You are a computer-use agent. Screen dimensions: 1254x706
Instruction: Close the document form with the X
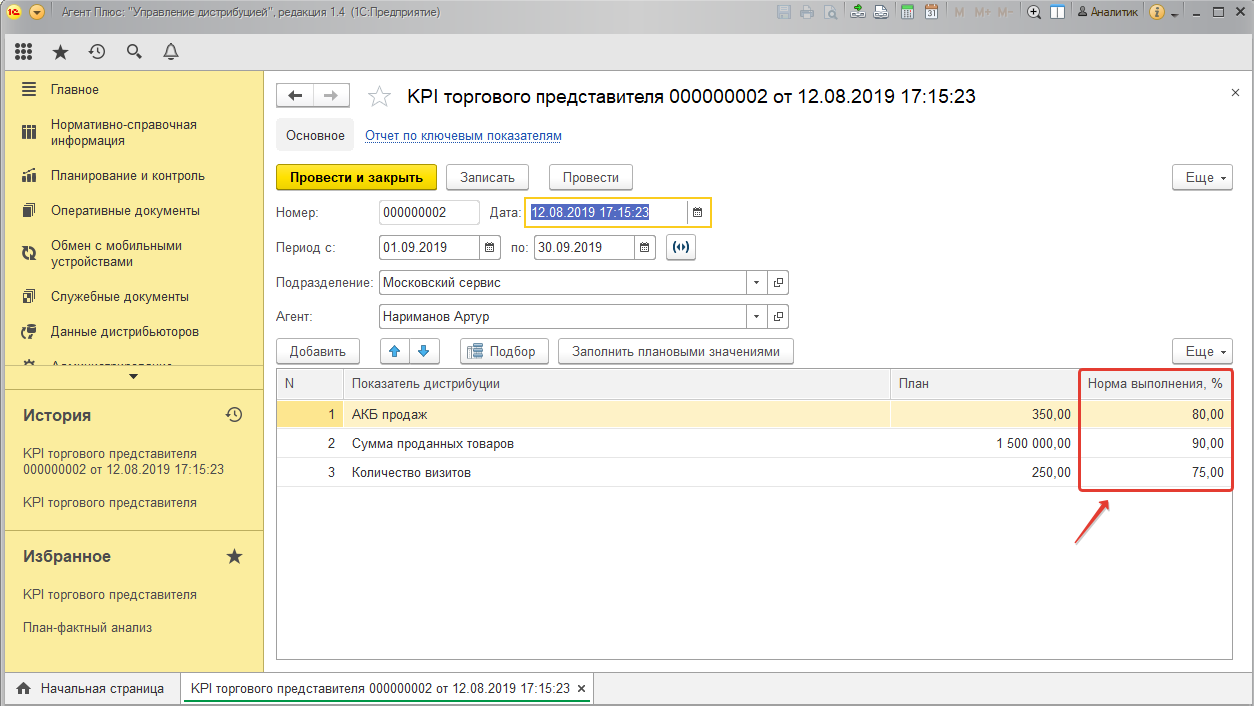tap(1235, 91)
